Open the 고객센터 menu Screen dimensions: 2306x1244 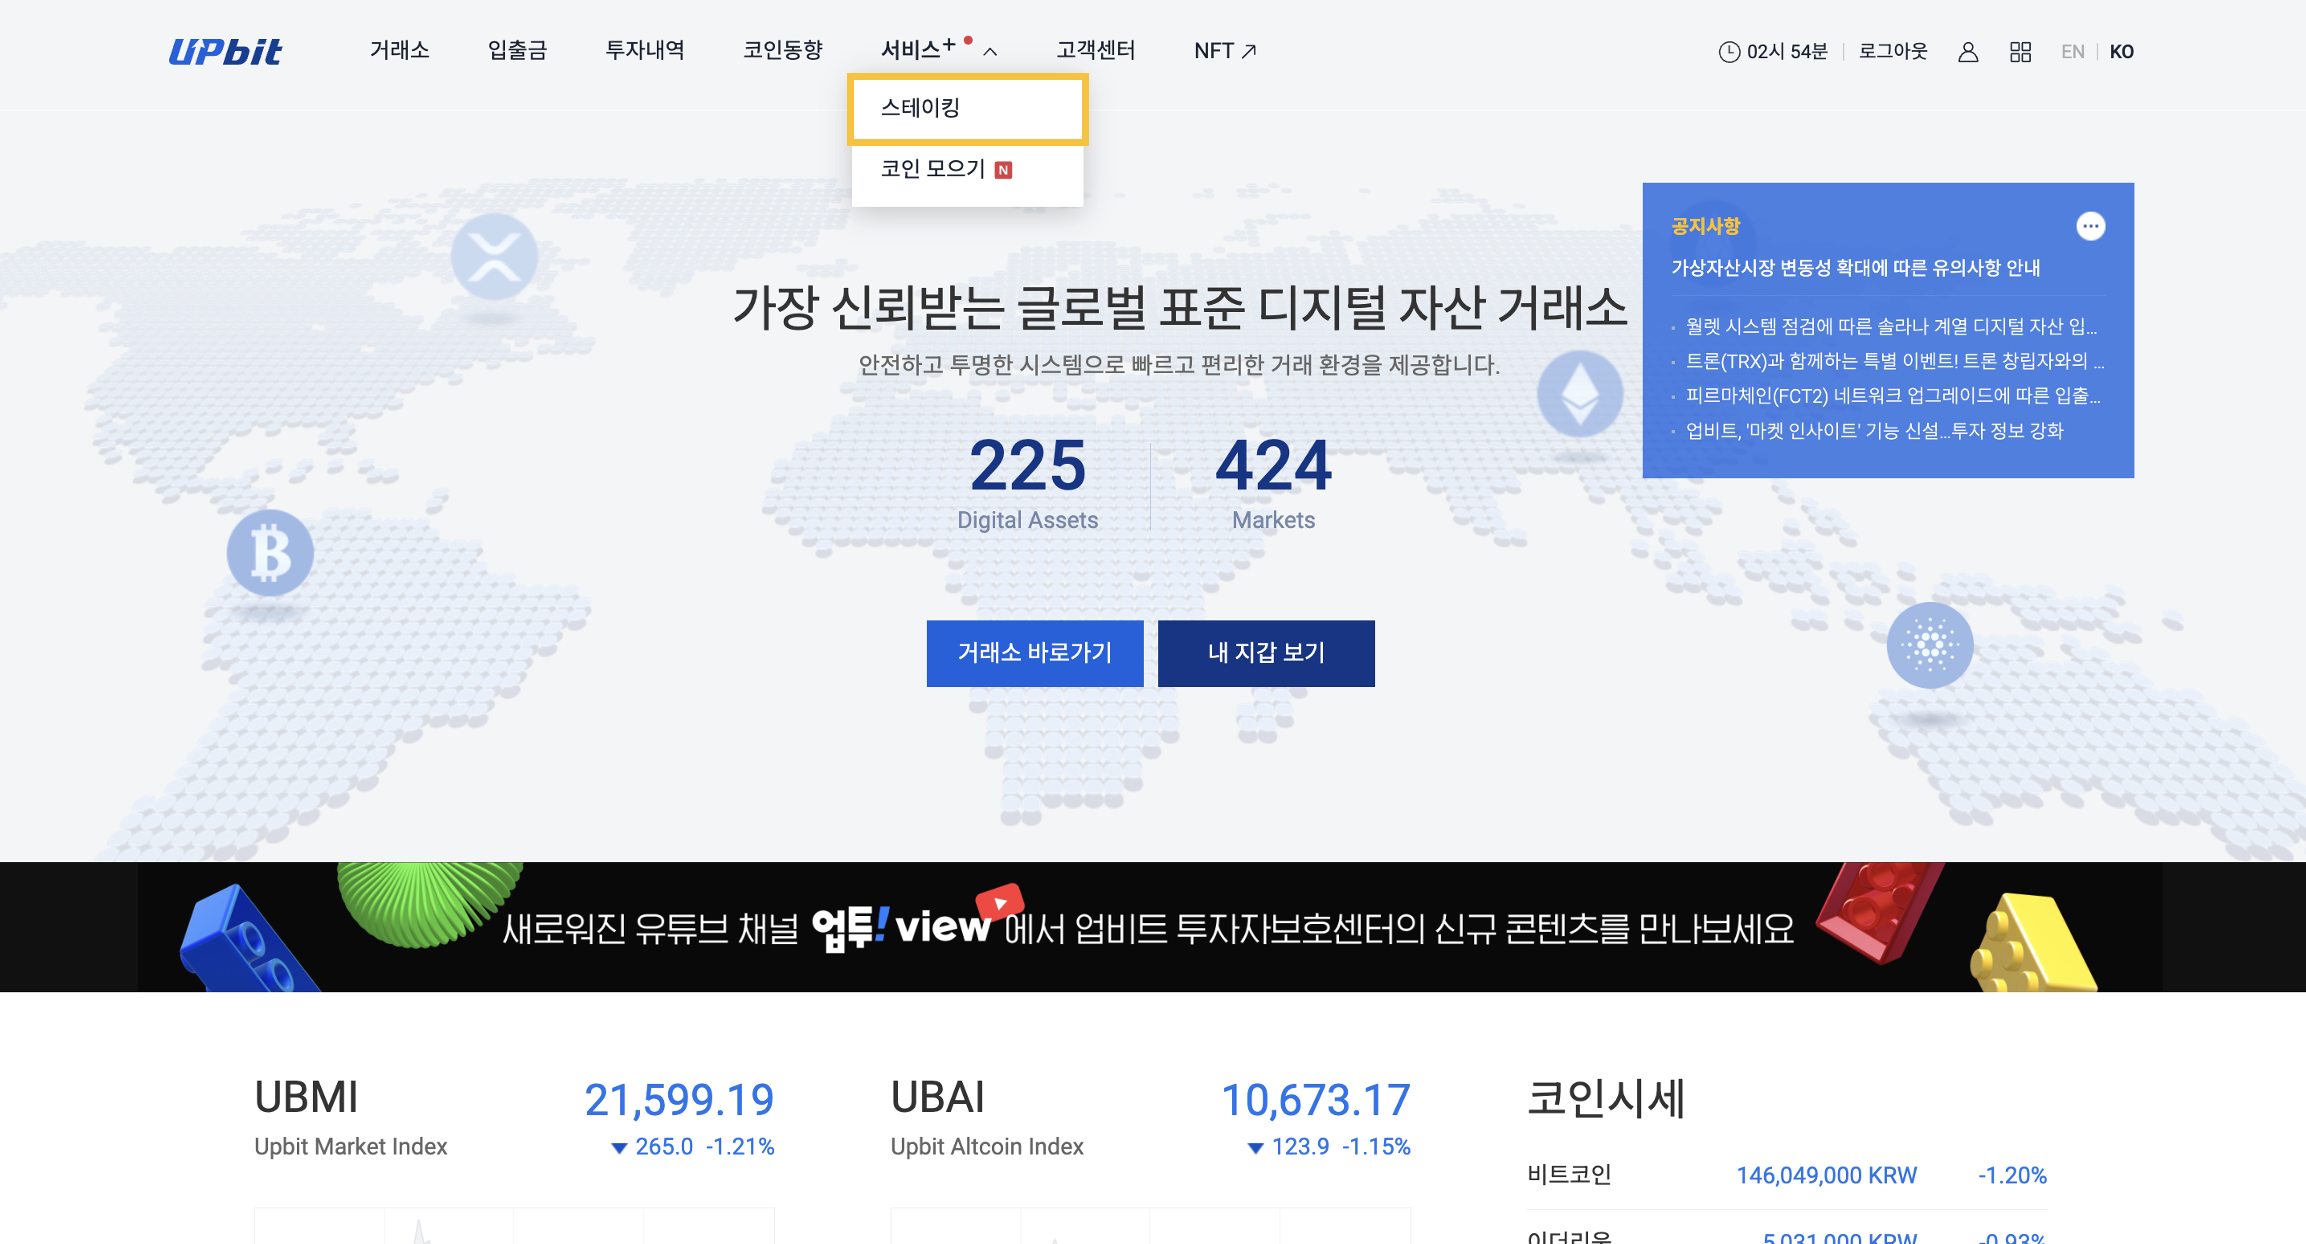[x=1096, y=50]
